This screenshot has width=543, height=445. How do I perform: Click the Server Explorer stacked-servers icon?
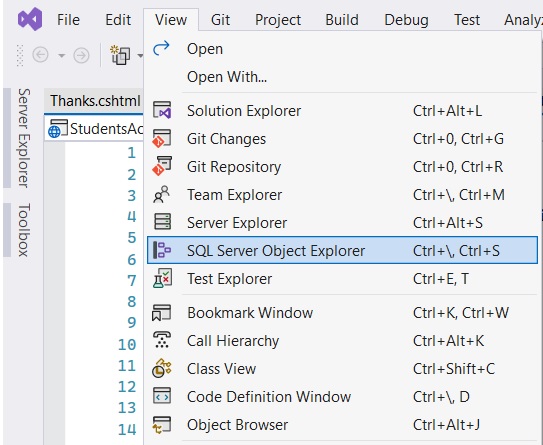tap(162, 222)
